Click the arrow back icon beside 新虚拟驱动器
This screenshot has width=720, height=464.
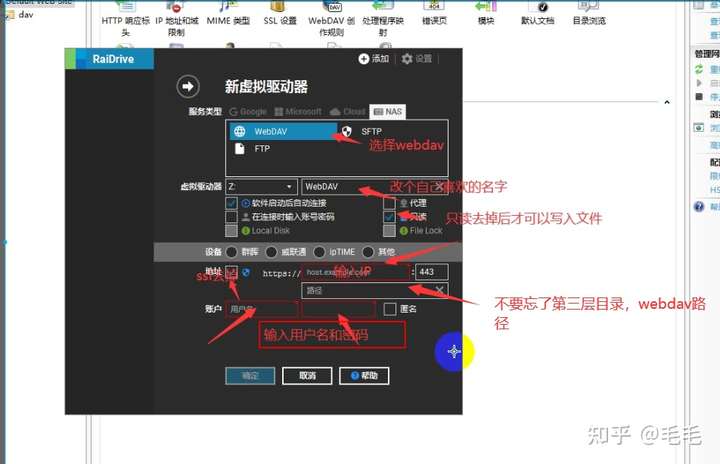click(x=188, y=86)
